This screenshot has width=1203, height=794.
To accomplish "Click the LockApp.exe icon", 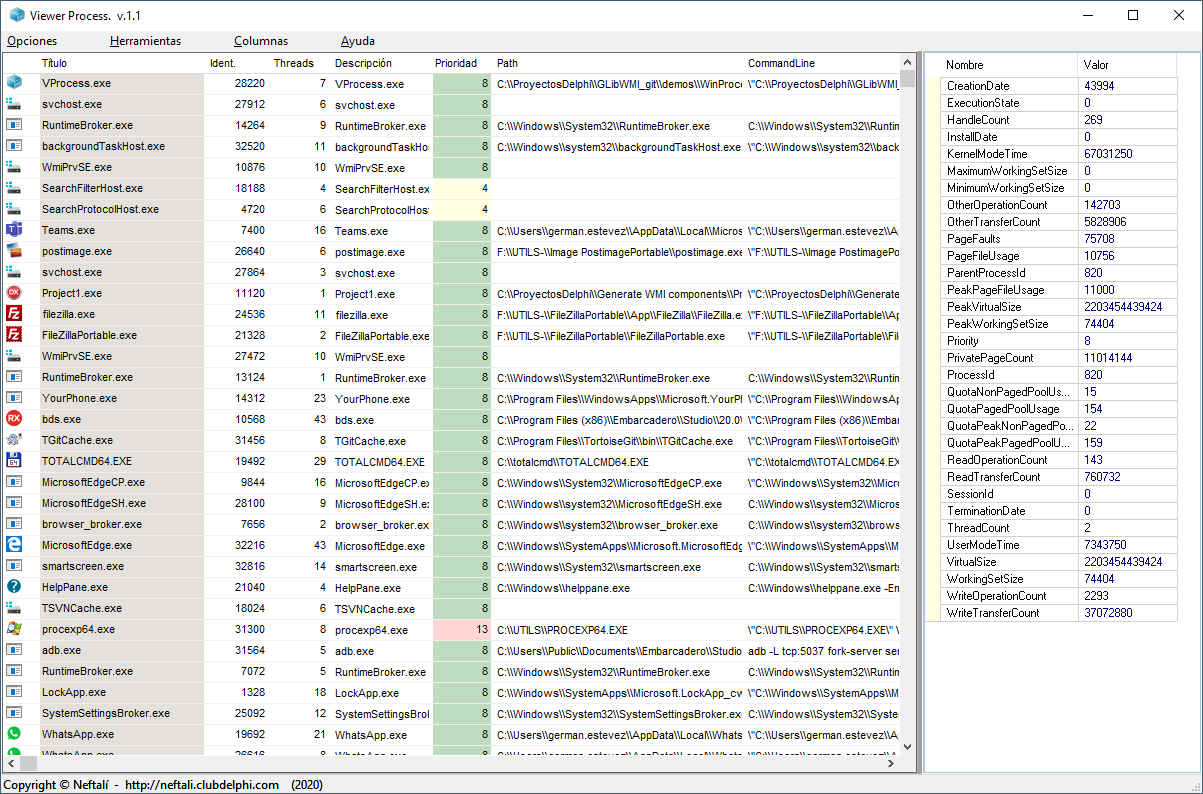I will 14,692.
